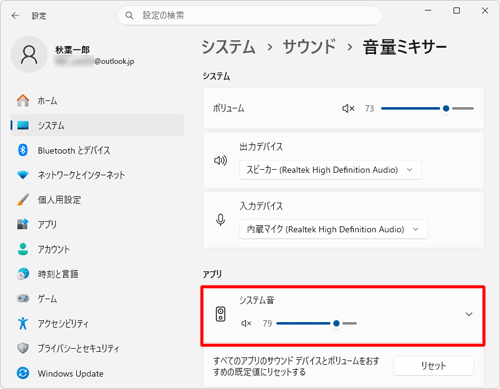Screen dimensions: 500x389
Task: Open 時刻と言語 in sidebar
Action: (x=97, y=274)
